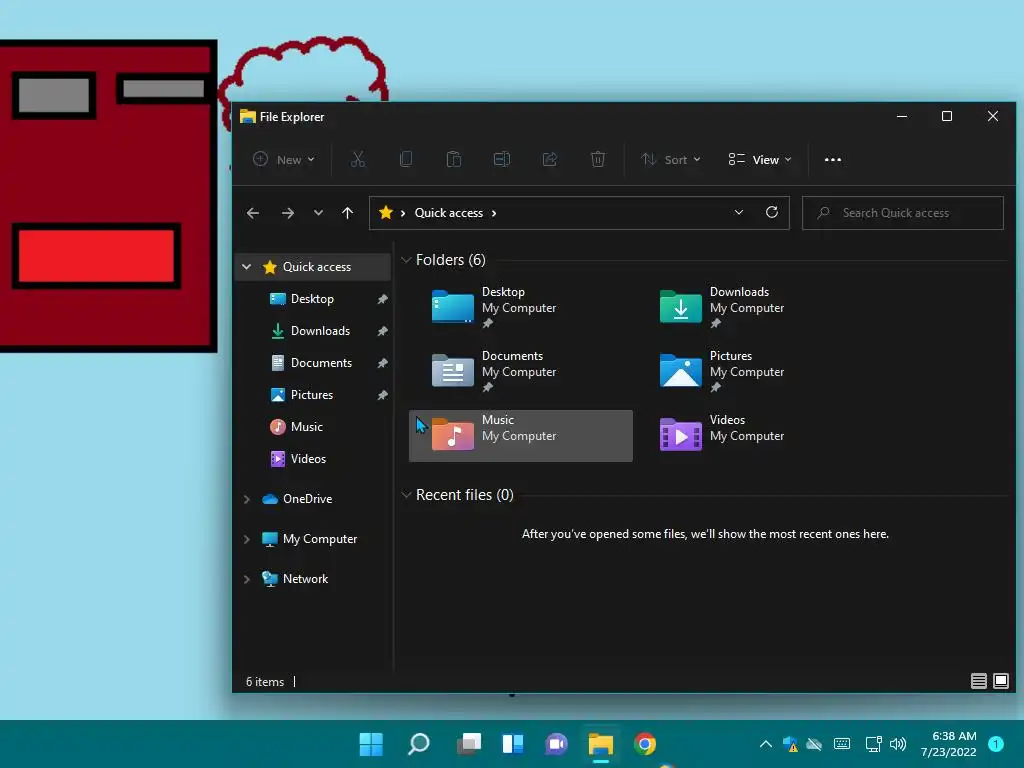Open the clock and date in taskbar
The height and width of the screenshot is (768, 1024).
click(x=948, y=744)
